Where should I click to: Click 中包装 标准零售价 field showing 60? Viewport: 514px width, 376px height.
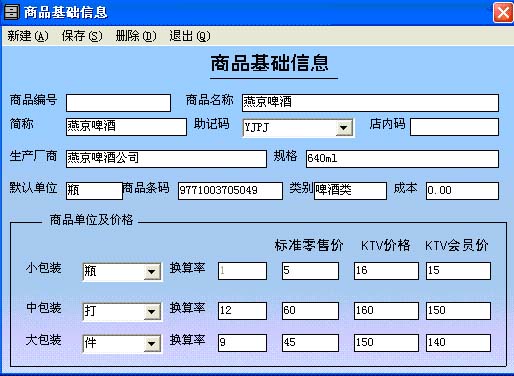click(310, 311)
